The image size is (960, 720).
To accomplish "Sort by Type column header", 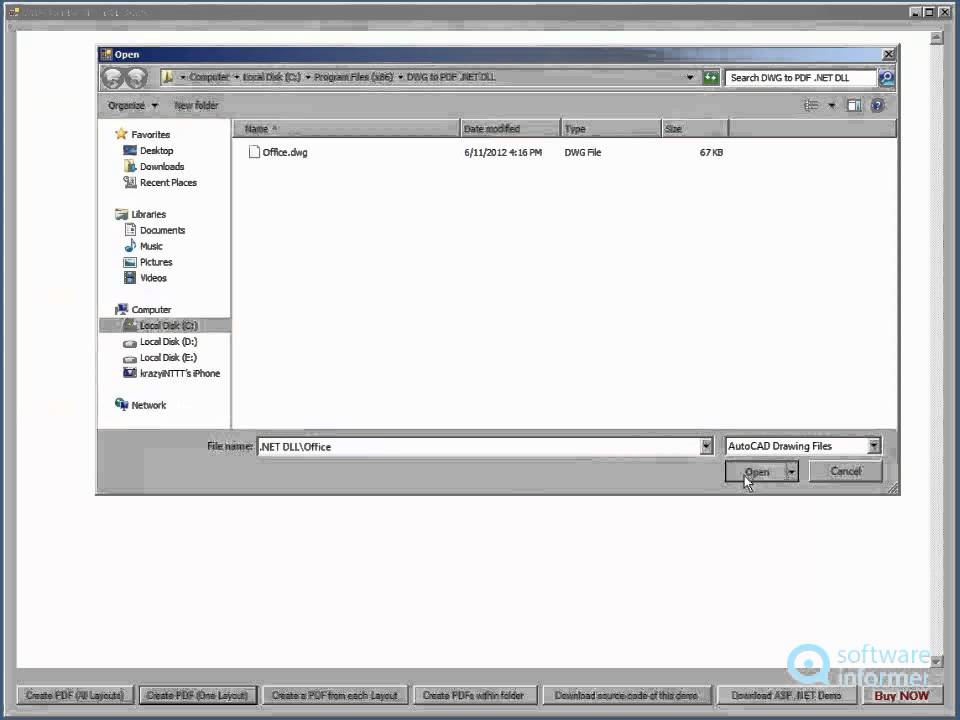I will coord(611,129).
